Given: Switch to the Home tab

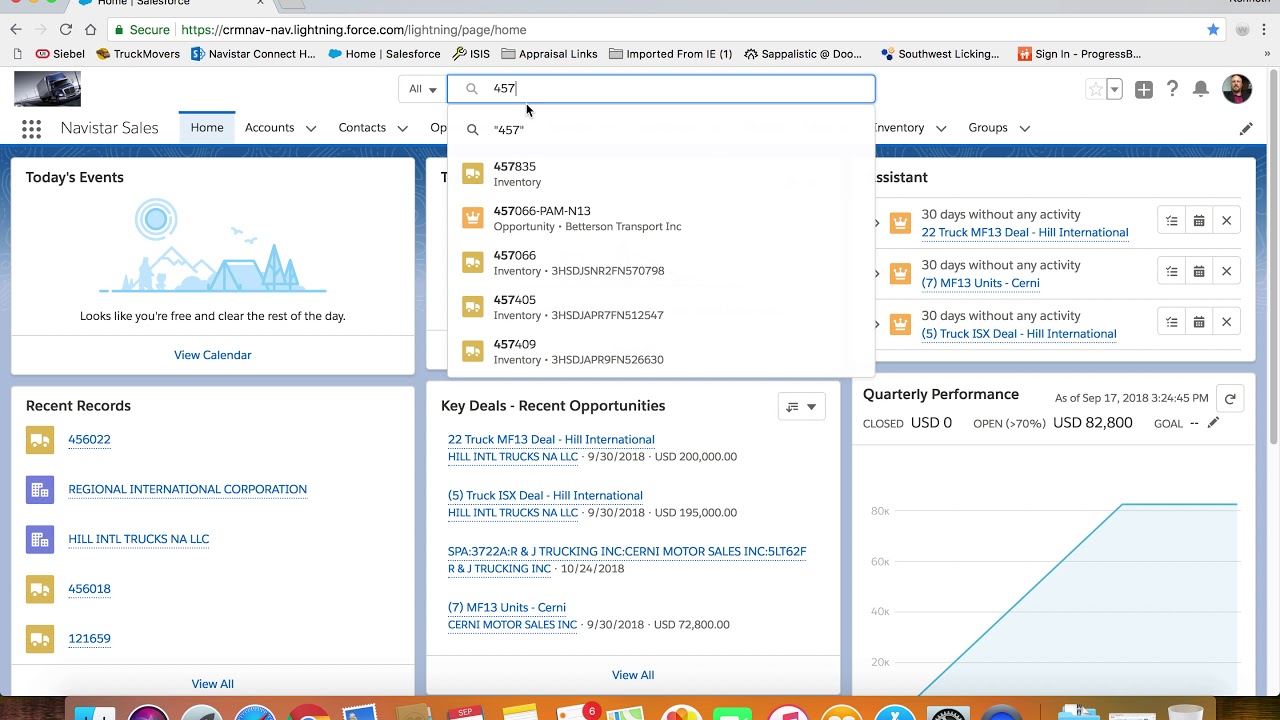Looking at the screenshot, I should (207, 128).
